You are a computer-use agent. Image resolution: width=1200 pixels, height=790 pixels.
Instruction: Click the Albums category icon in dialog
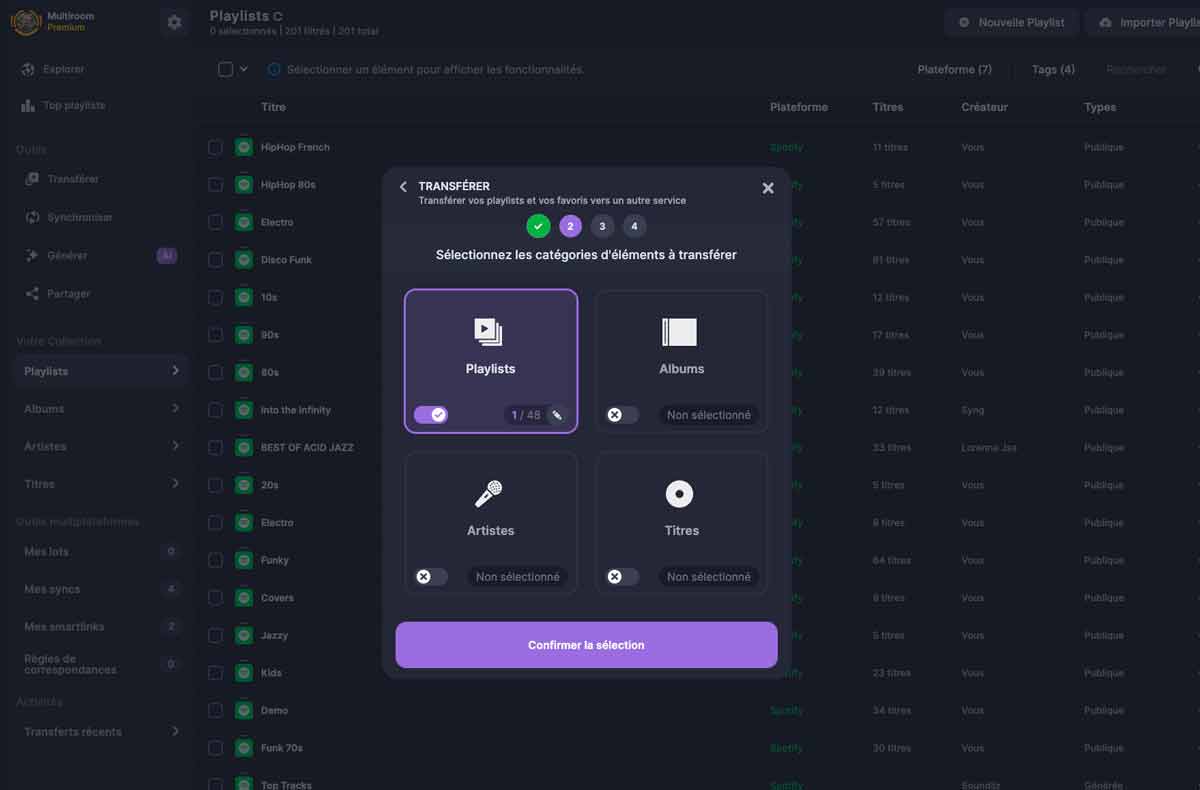680,332
